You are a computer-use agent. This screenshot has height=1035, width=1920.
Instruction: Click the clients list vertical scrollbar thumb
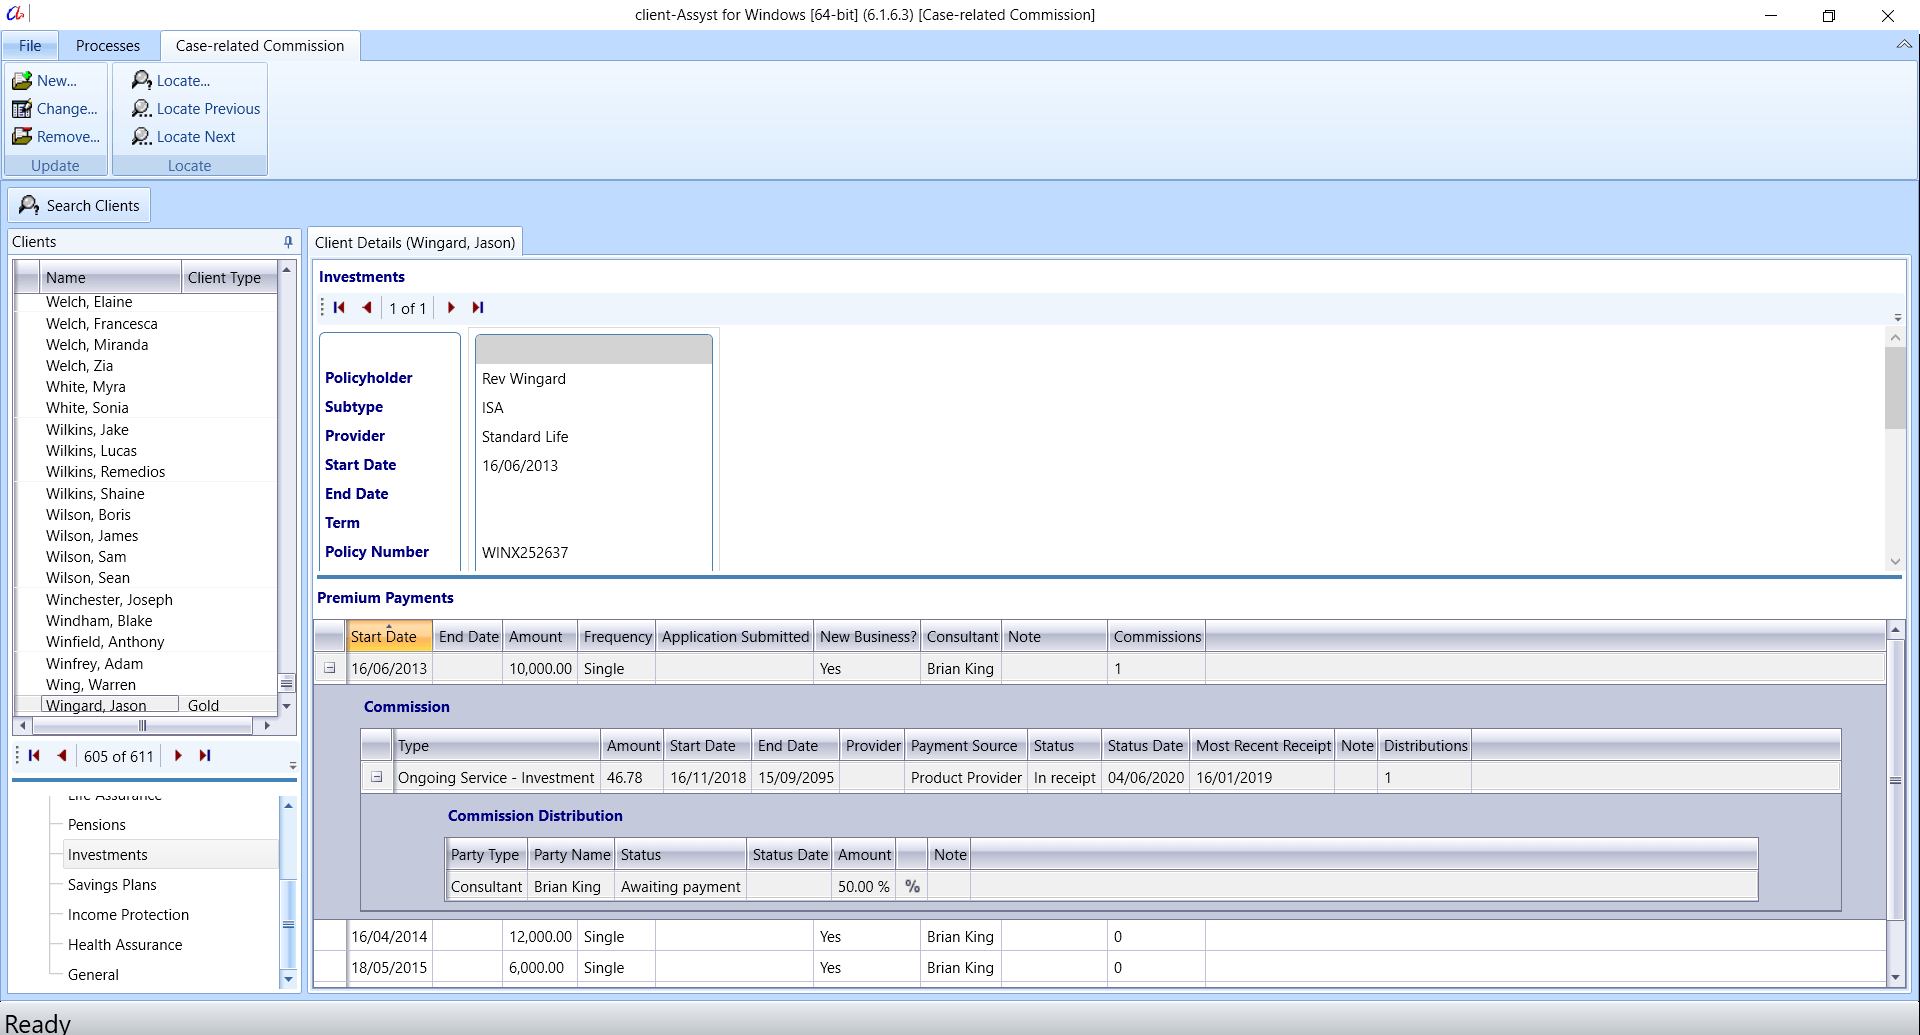point(287,684)
